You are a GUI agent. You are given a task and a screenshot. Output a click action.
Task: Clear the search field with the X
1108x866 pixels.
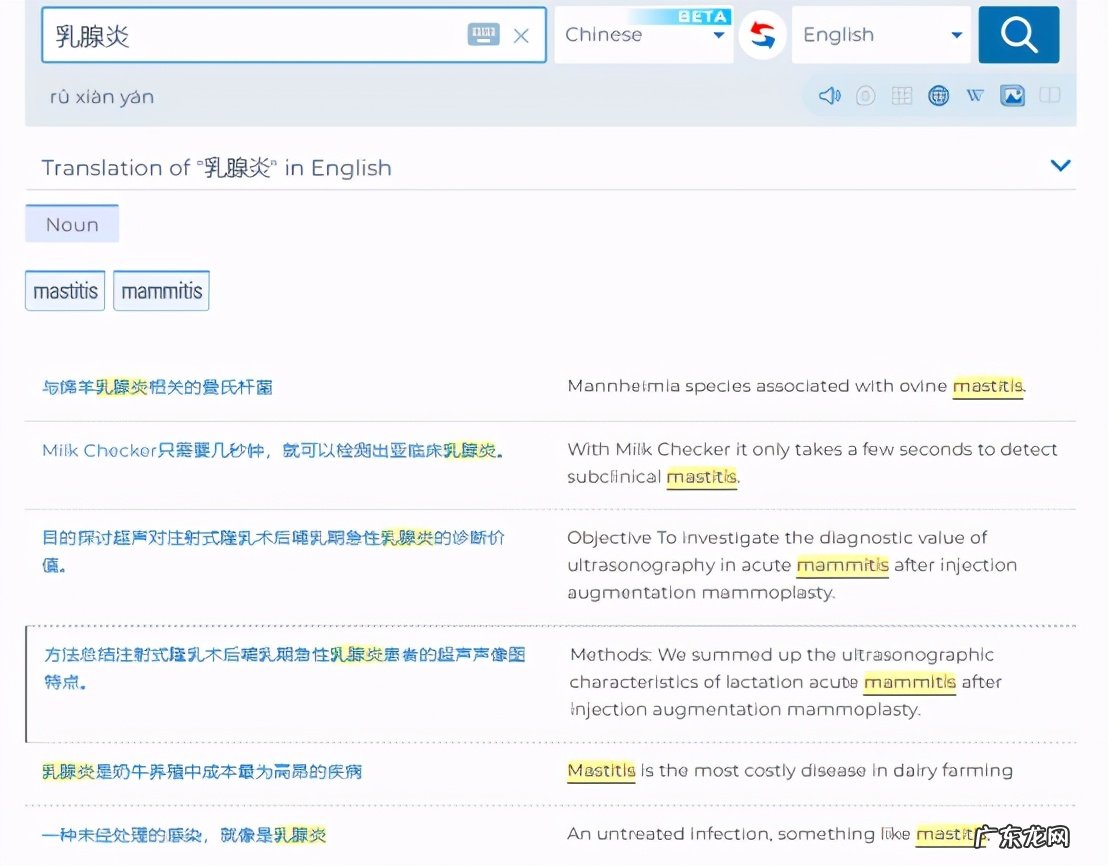coord(521,35)
